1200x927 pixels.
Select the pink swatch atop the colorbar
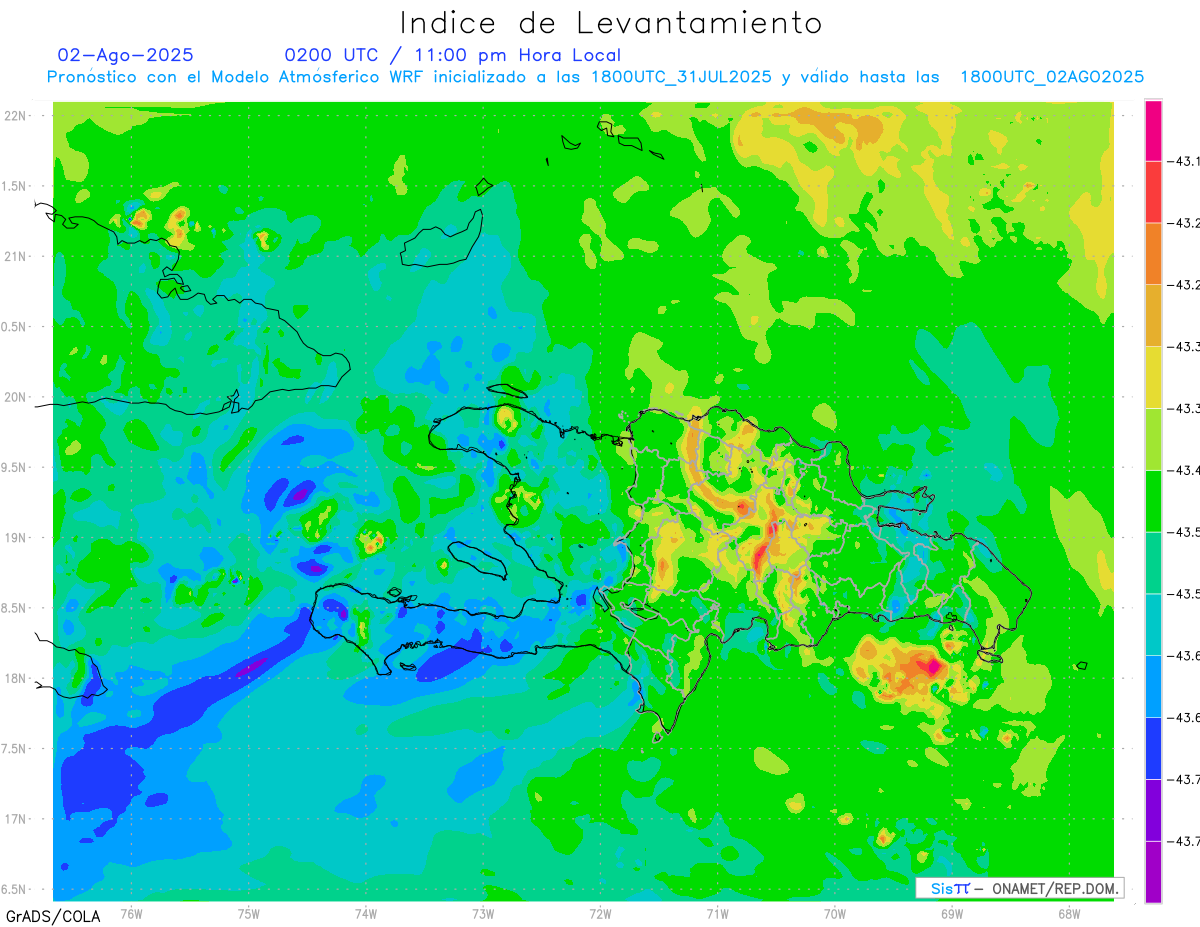pos(1153,131)
